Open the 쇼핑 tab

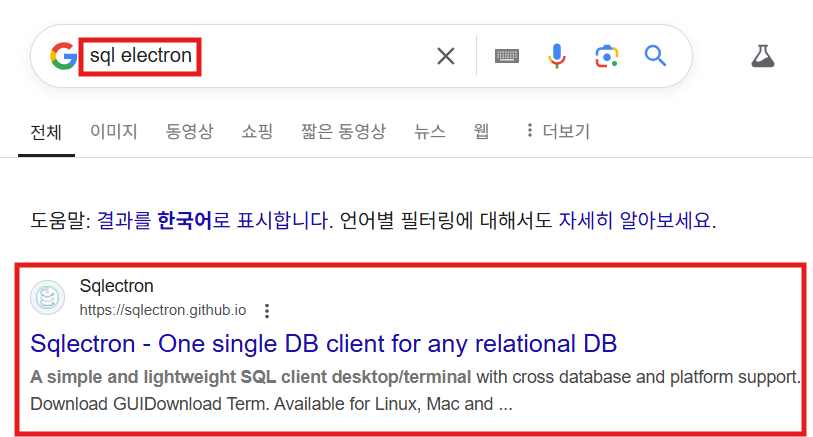coord(257,131)
